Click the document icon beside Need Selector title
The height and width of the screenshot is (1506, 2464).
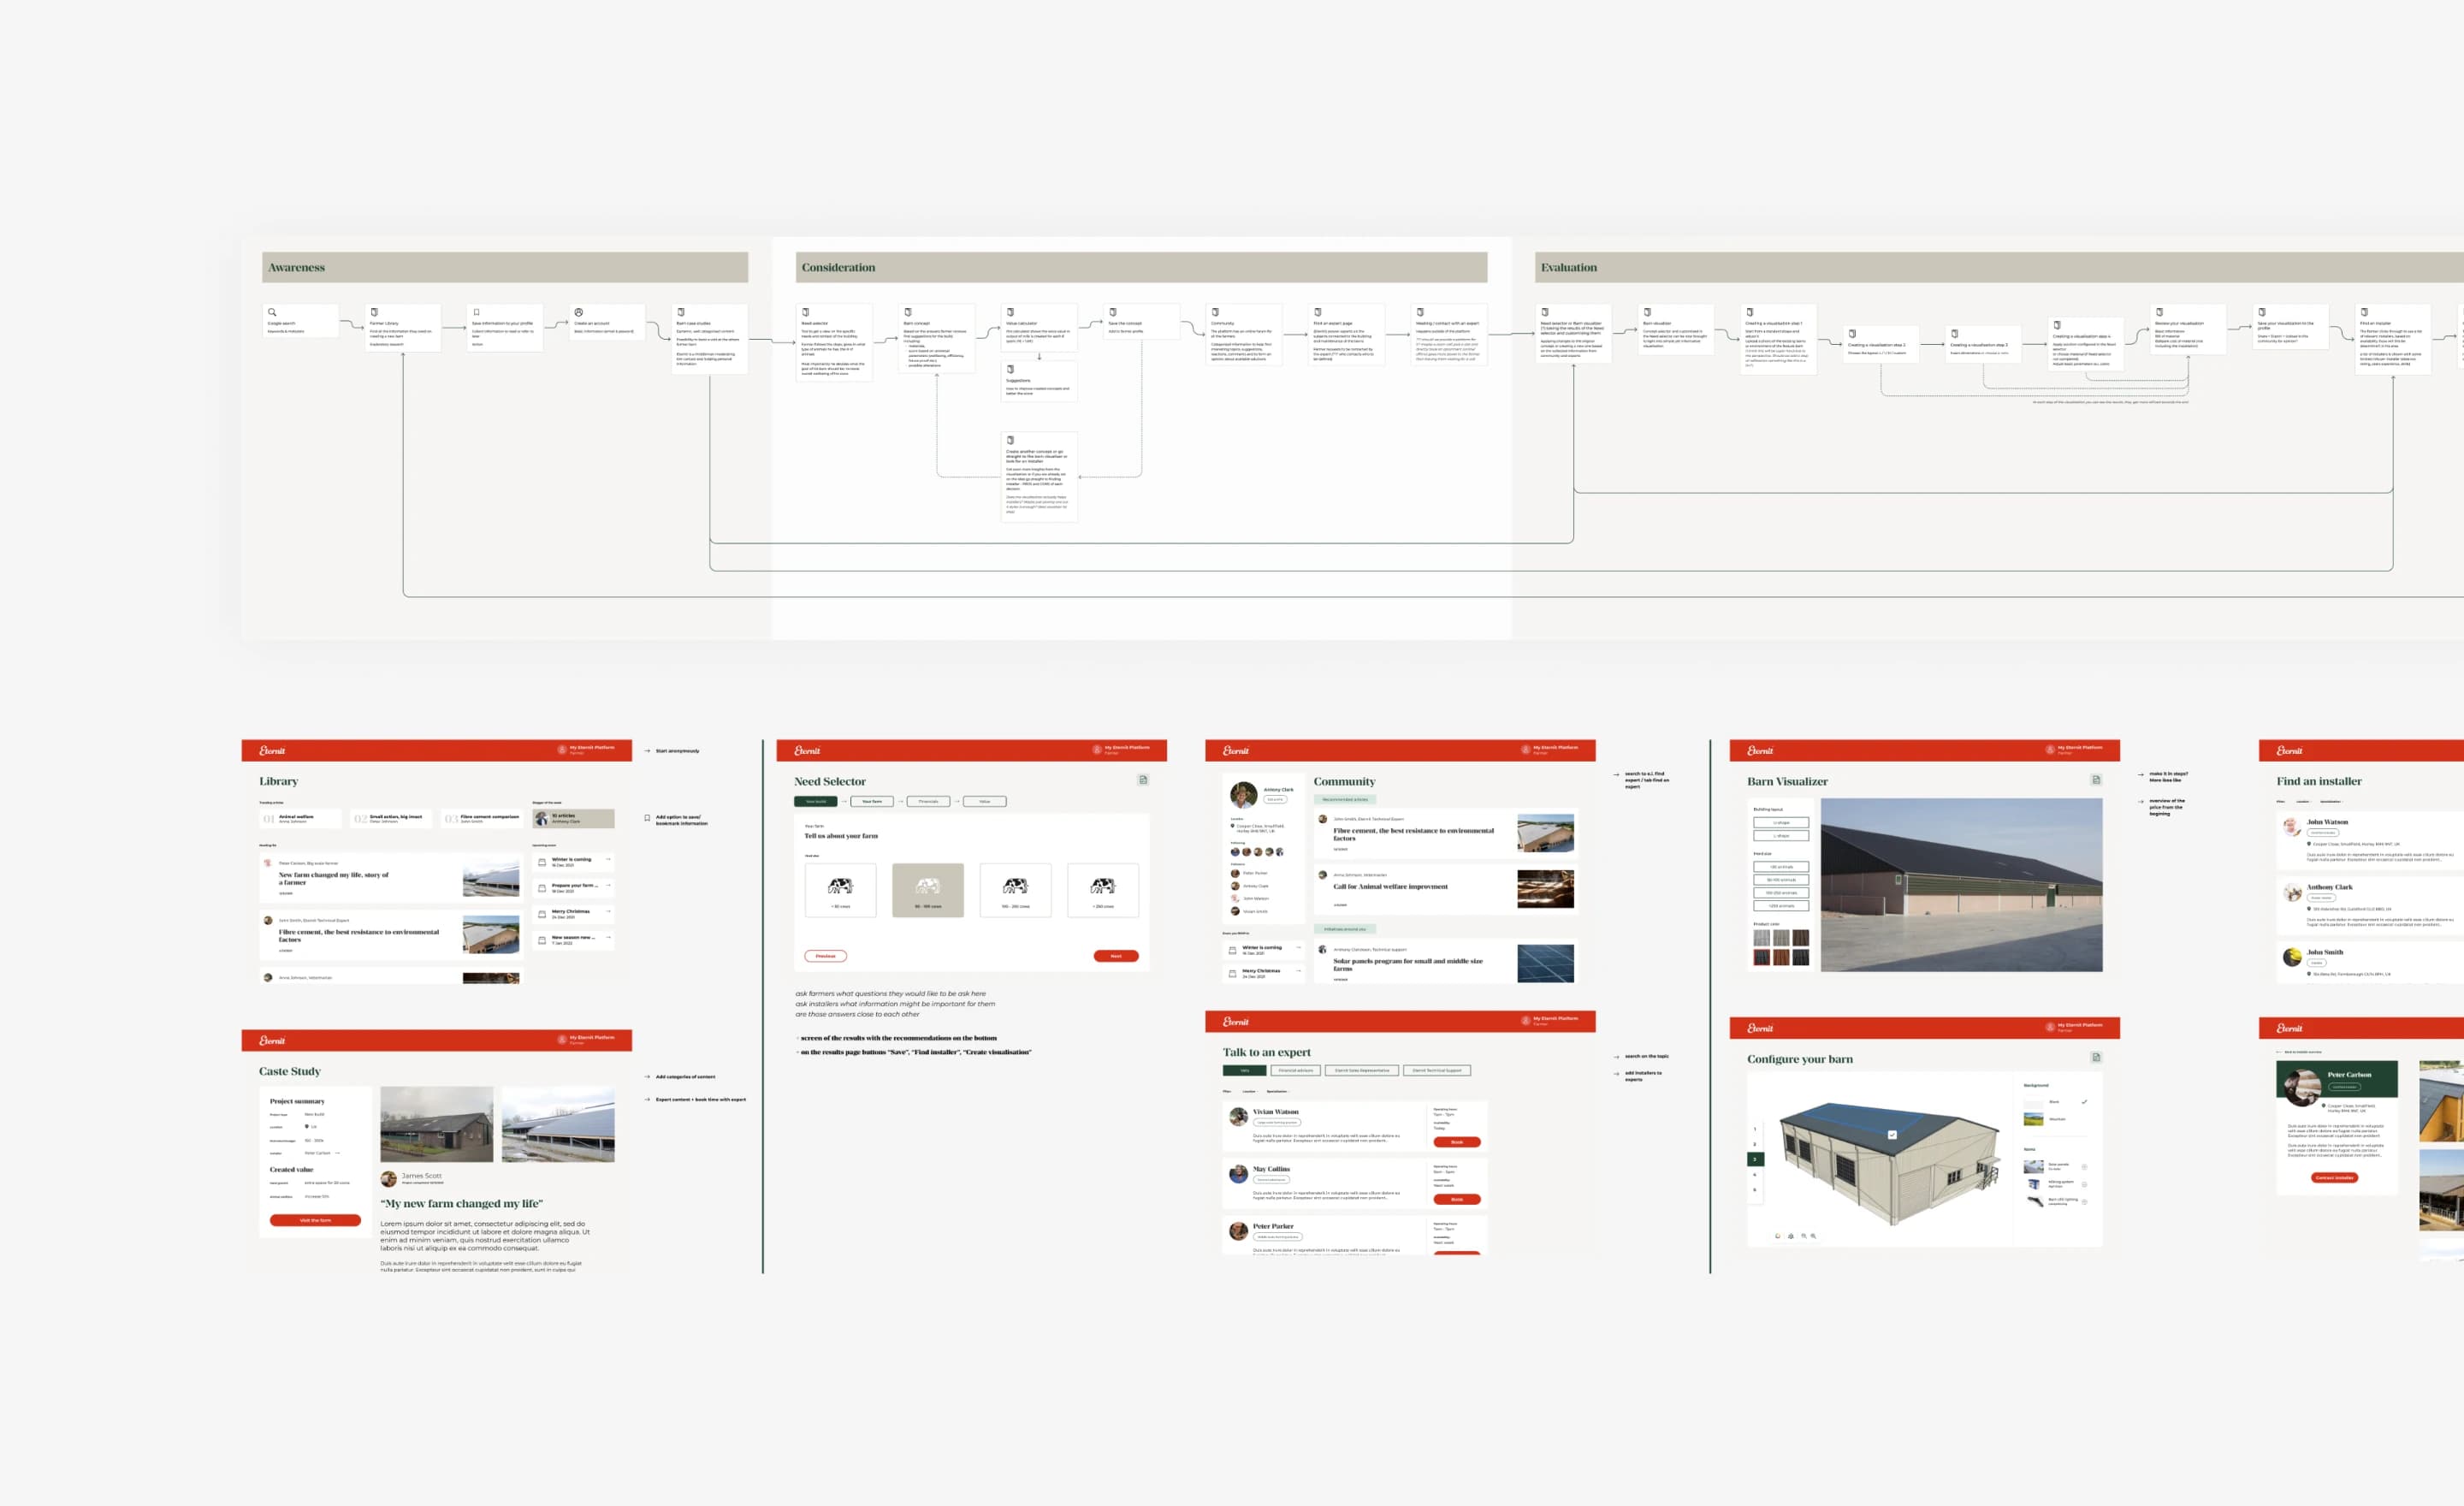pos(1143,779)
